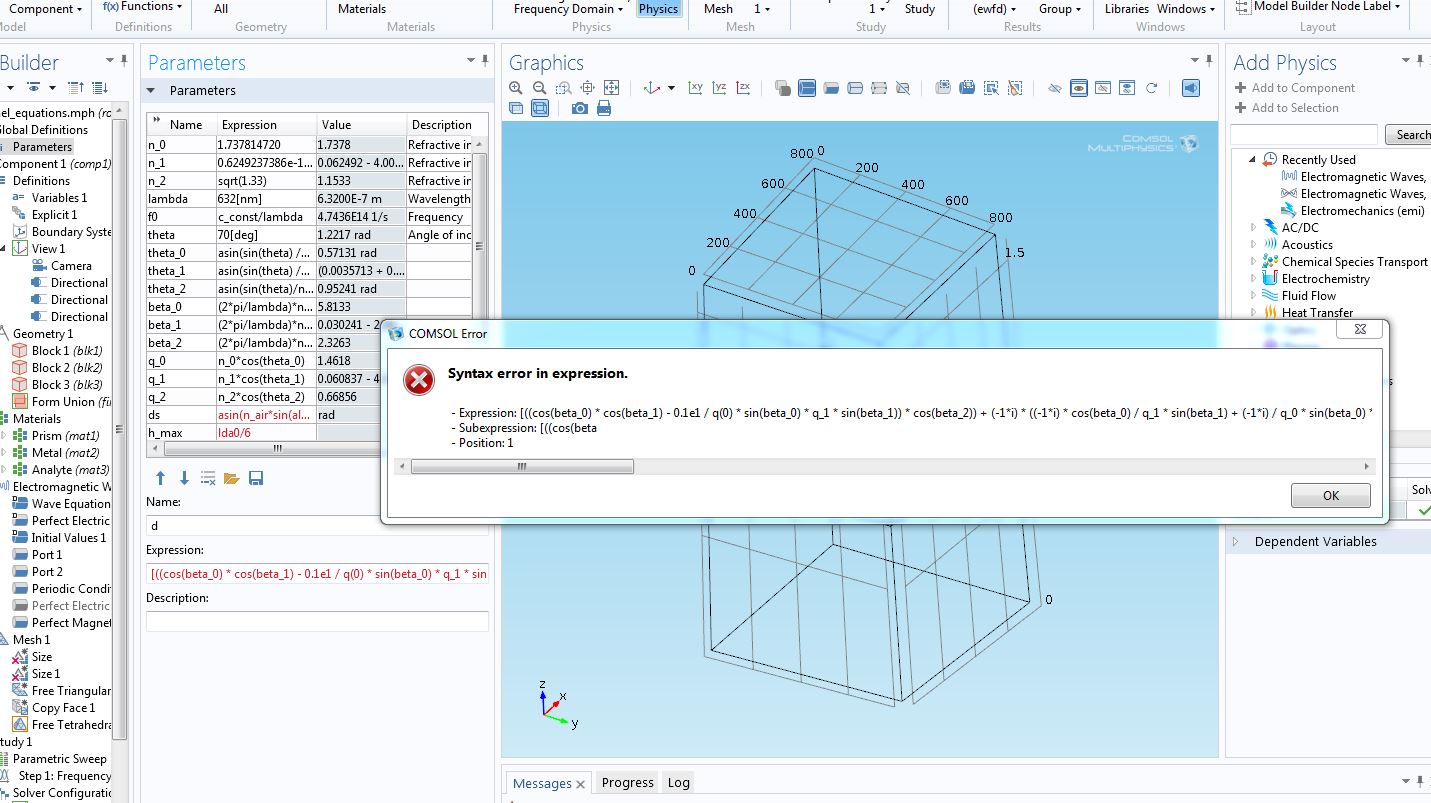Expand the Metal (mat2) material node
This screenshot has width=1431, height=803.
[x=4, y=453]
